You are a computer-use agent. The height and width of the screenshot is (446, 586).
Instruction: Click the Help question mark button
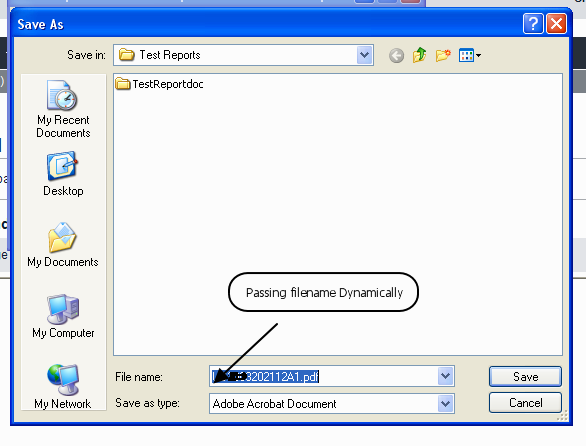(x=533, y=24)
